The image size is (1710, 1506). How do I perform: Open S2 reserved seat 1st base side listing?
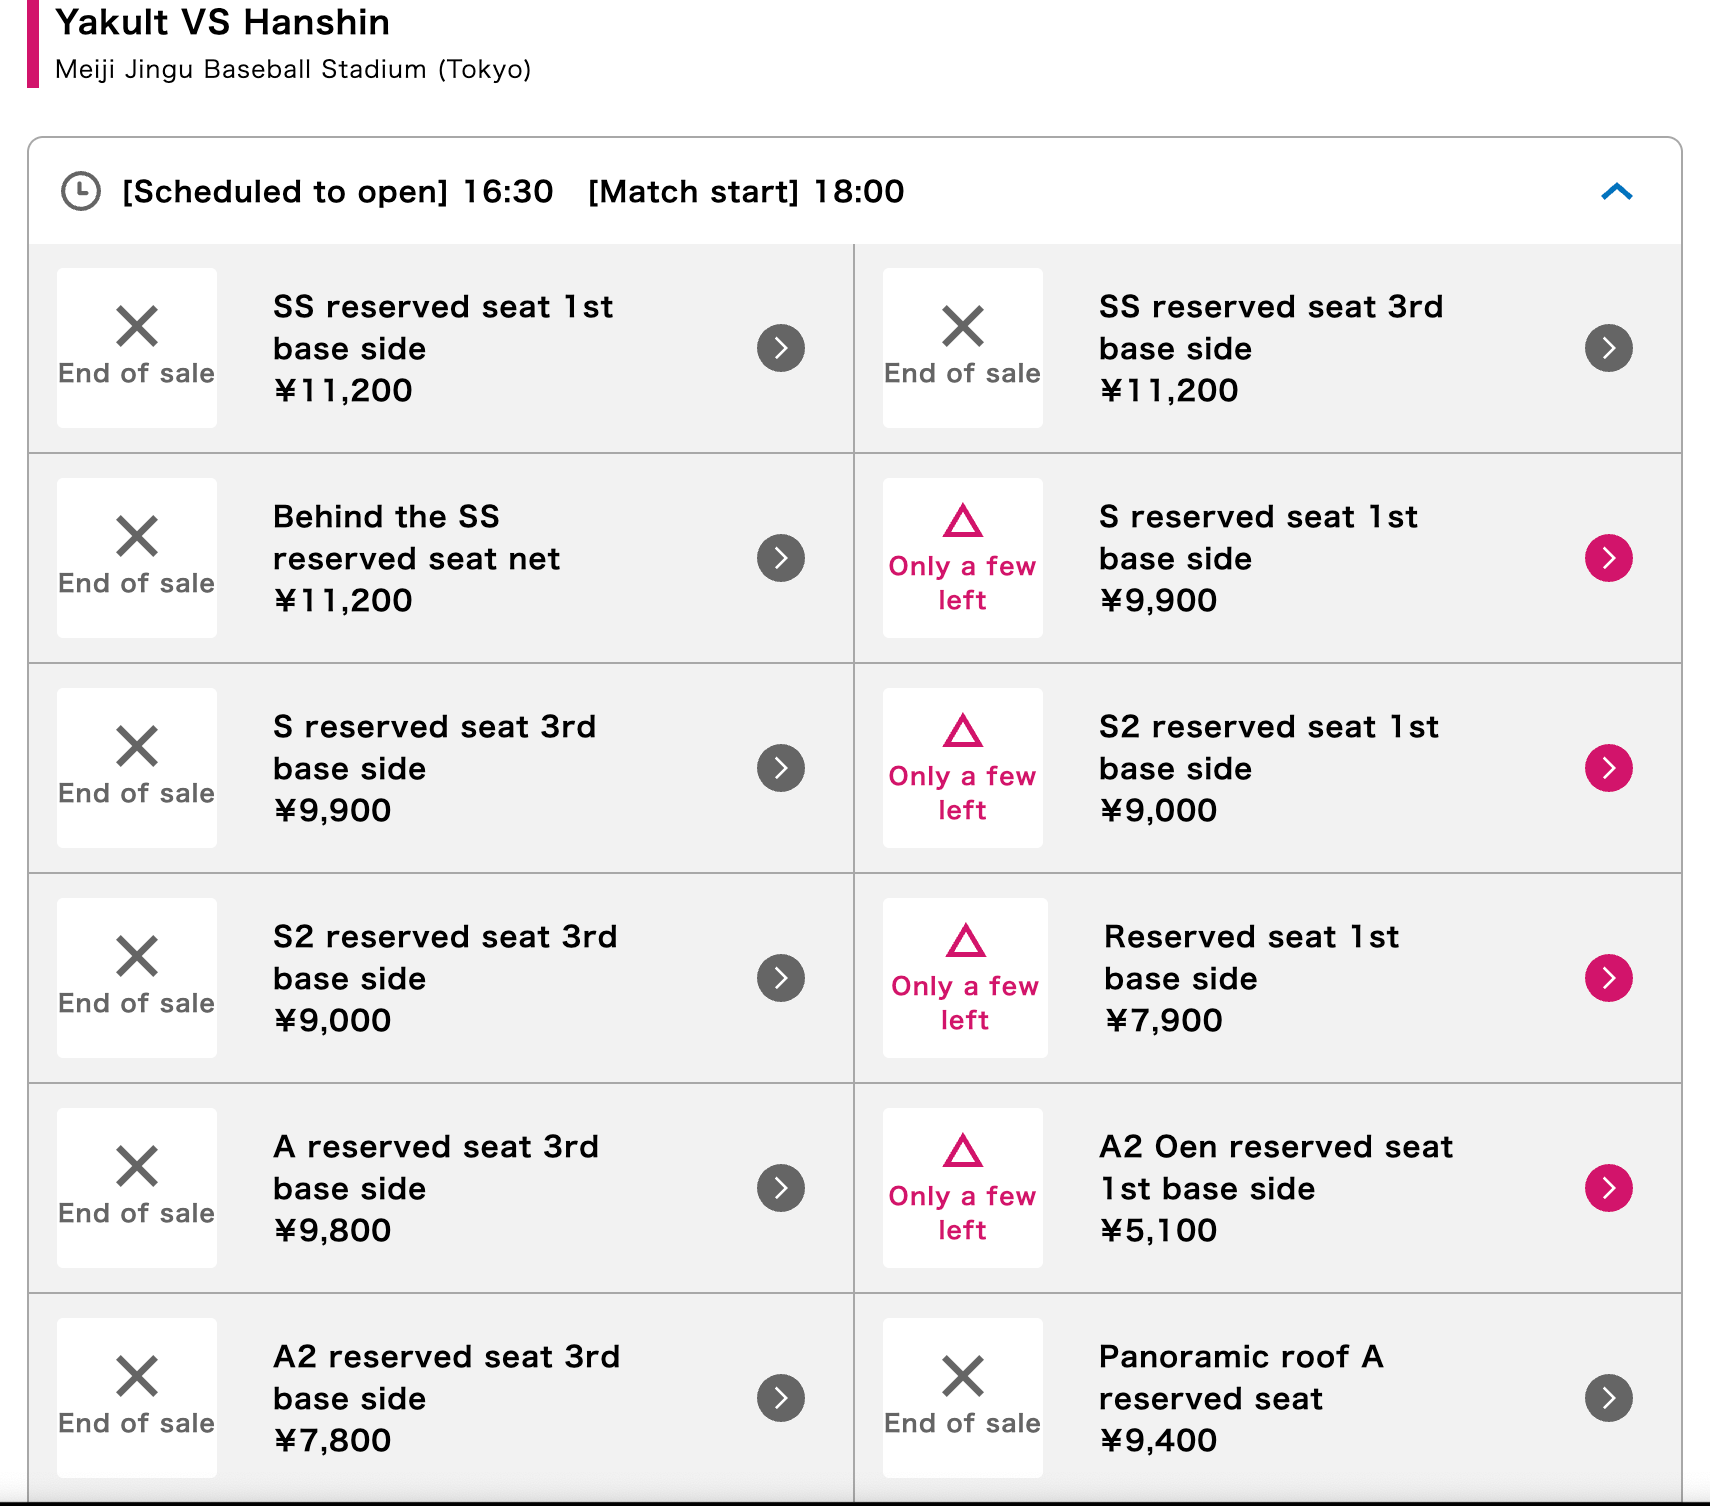(1268, 768)
